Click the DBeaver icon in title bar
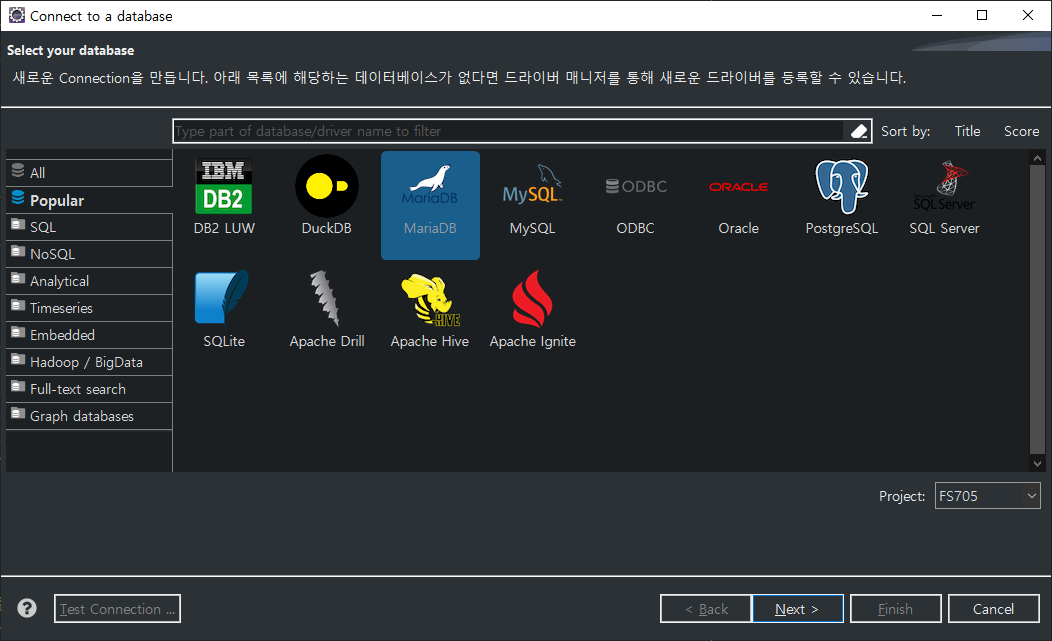Viewport: 1052px width, 641px height. (16, 15)
